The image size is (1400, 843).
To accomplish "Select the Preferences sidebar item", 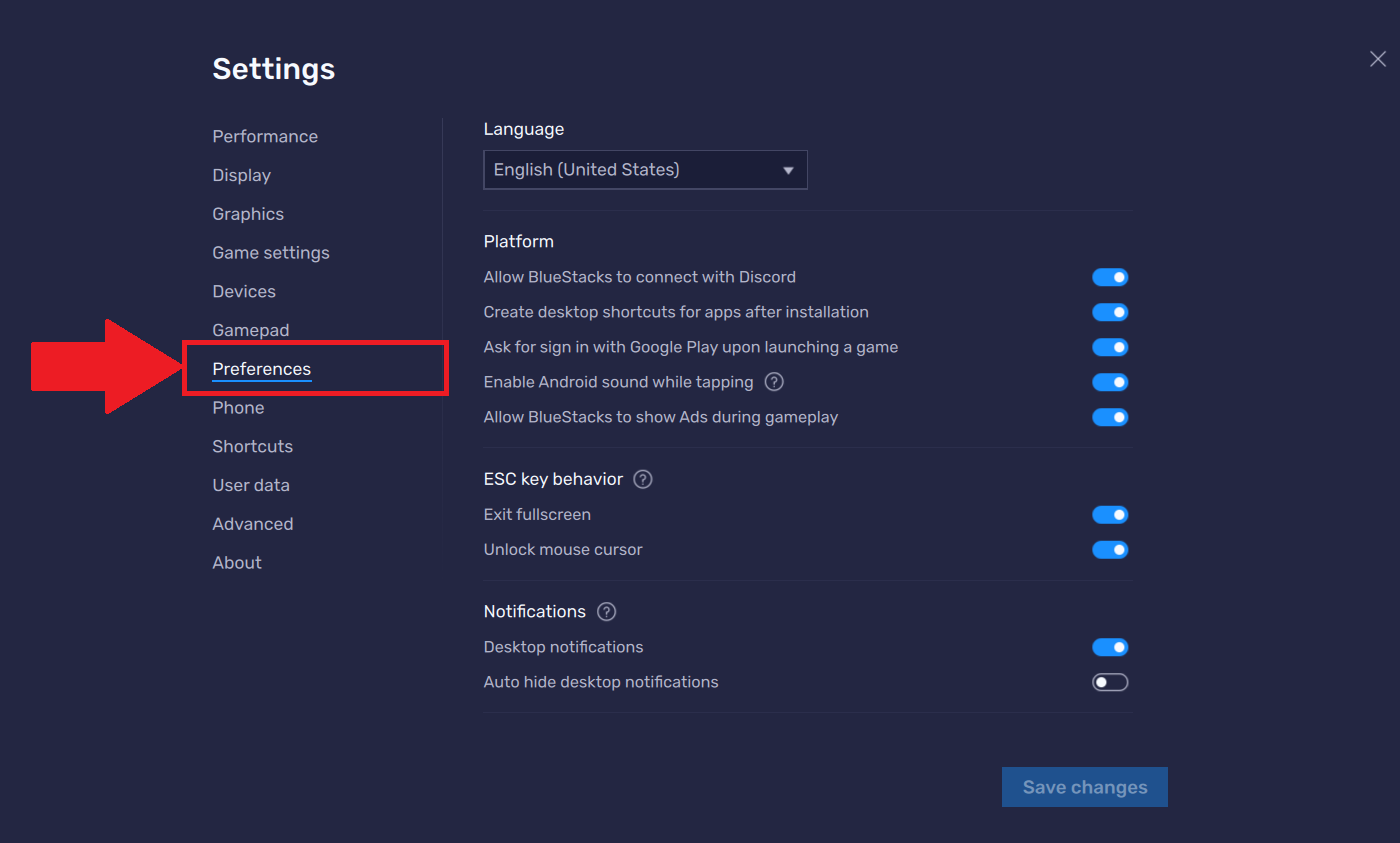I will [262, 369].
